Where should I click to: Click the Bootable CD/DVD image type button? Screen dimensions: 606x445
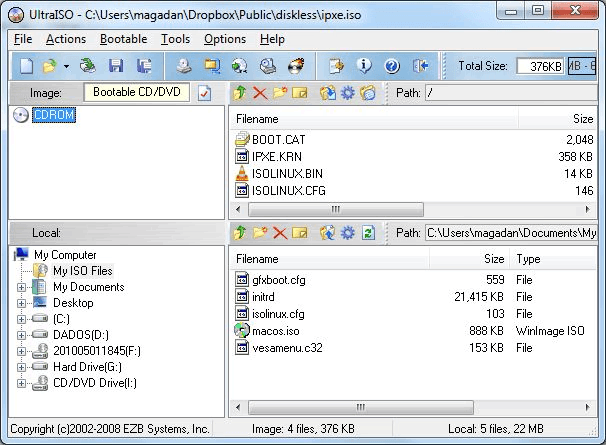137,92
